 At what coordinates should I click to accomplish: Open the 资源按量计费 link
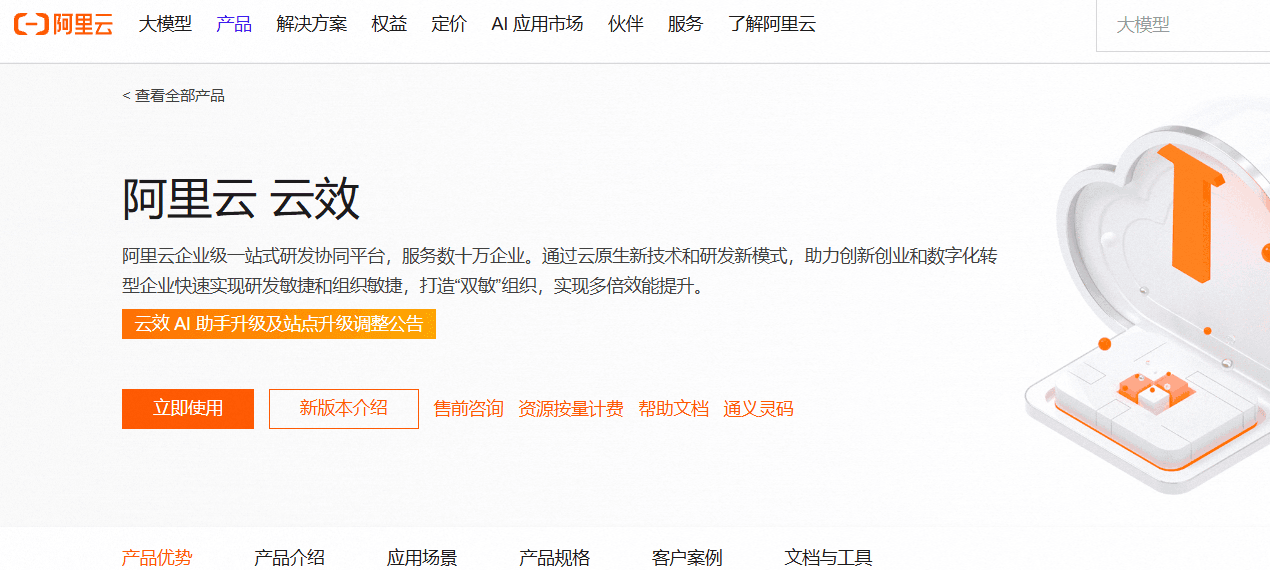pyautogui.click(x=571, y=409)
